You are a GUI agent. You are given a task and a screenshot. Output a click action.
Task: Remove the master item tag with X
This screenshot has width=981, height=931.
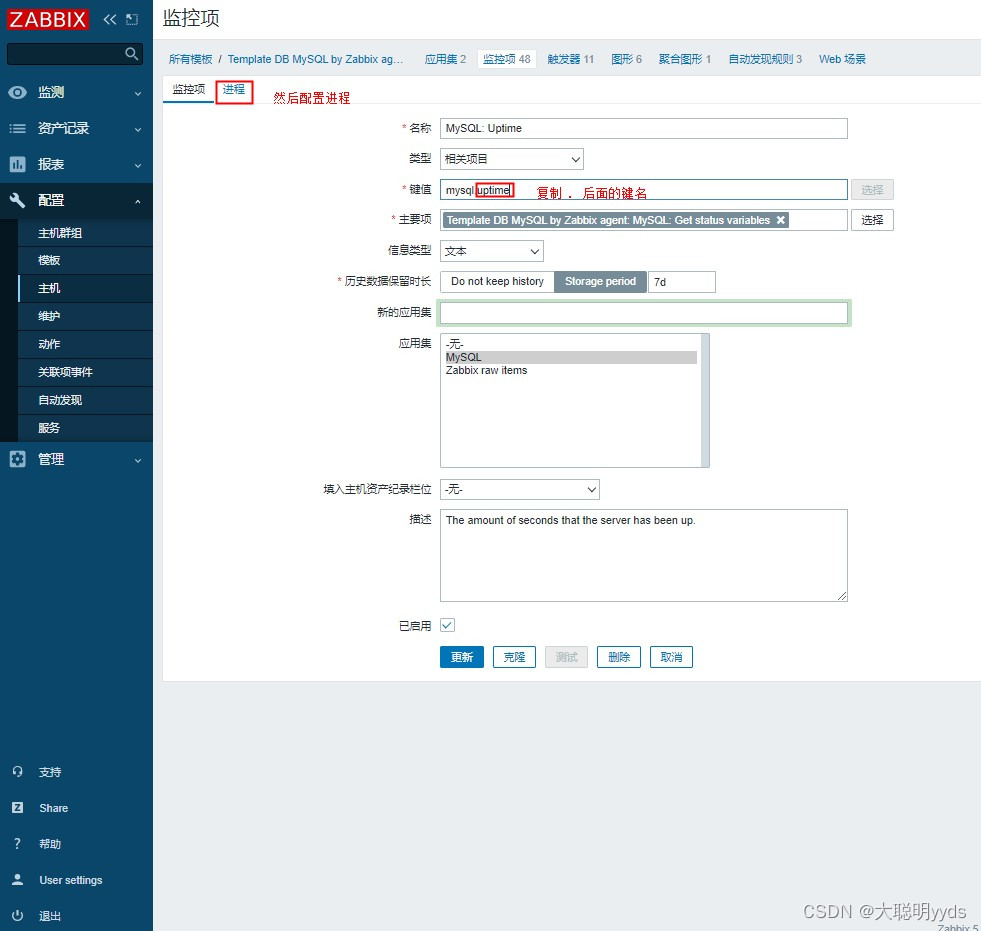coord(780,220)
